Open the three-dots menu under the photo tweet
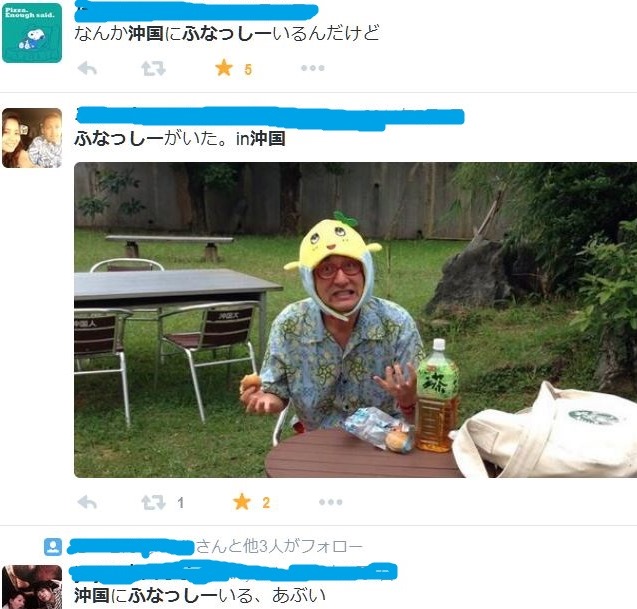 pos(331,502)
